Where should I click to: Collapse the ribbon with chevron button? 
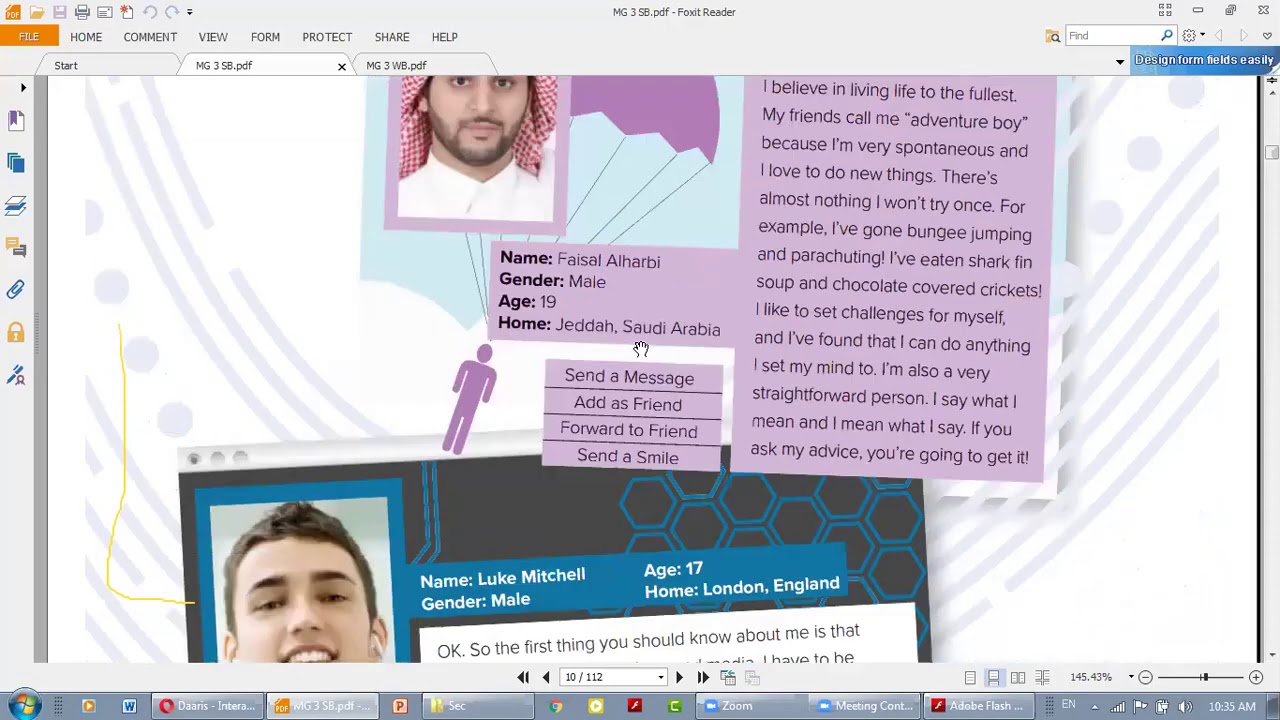click(x=1267, y=36)
